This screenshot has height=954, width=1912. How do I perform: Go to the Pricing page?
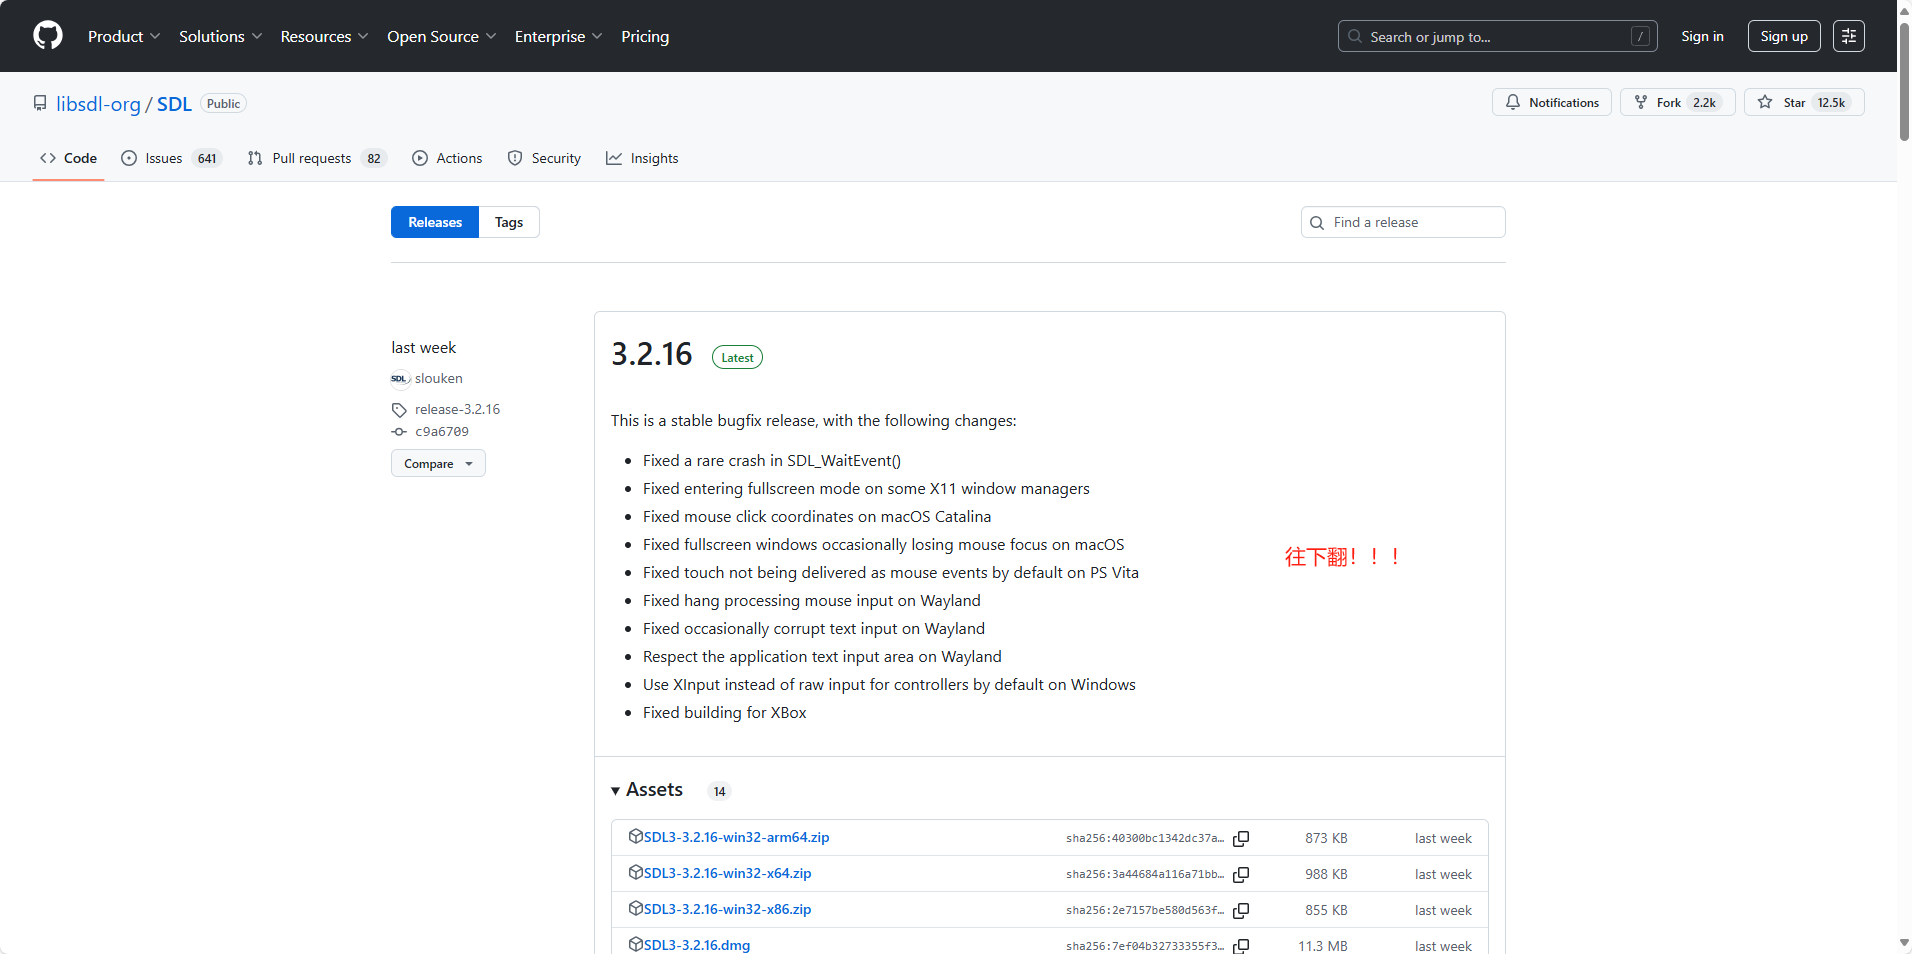point(645,36)
